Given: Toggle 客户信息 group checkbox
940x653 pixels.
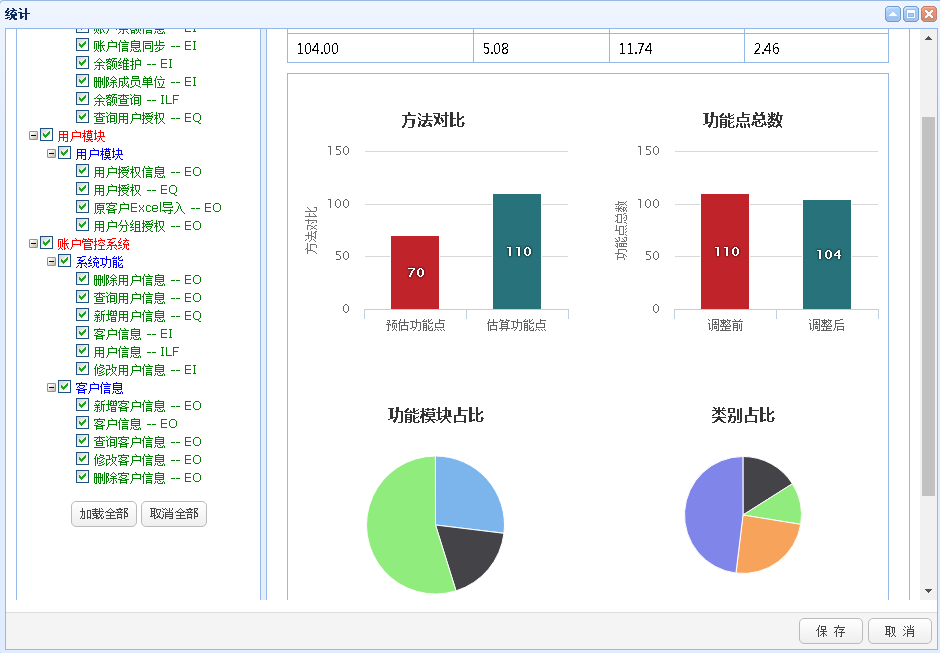Looking at the screenshot, I should pyautogui.click(x=65, y=387).
